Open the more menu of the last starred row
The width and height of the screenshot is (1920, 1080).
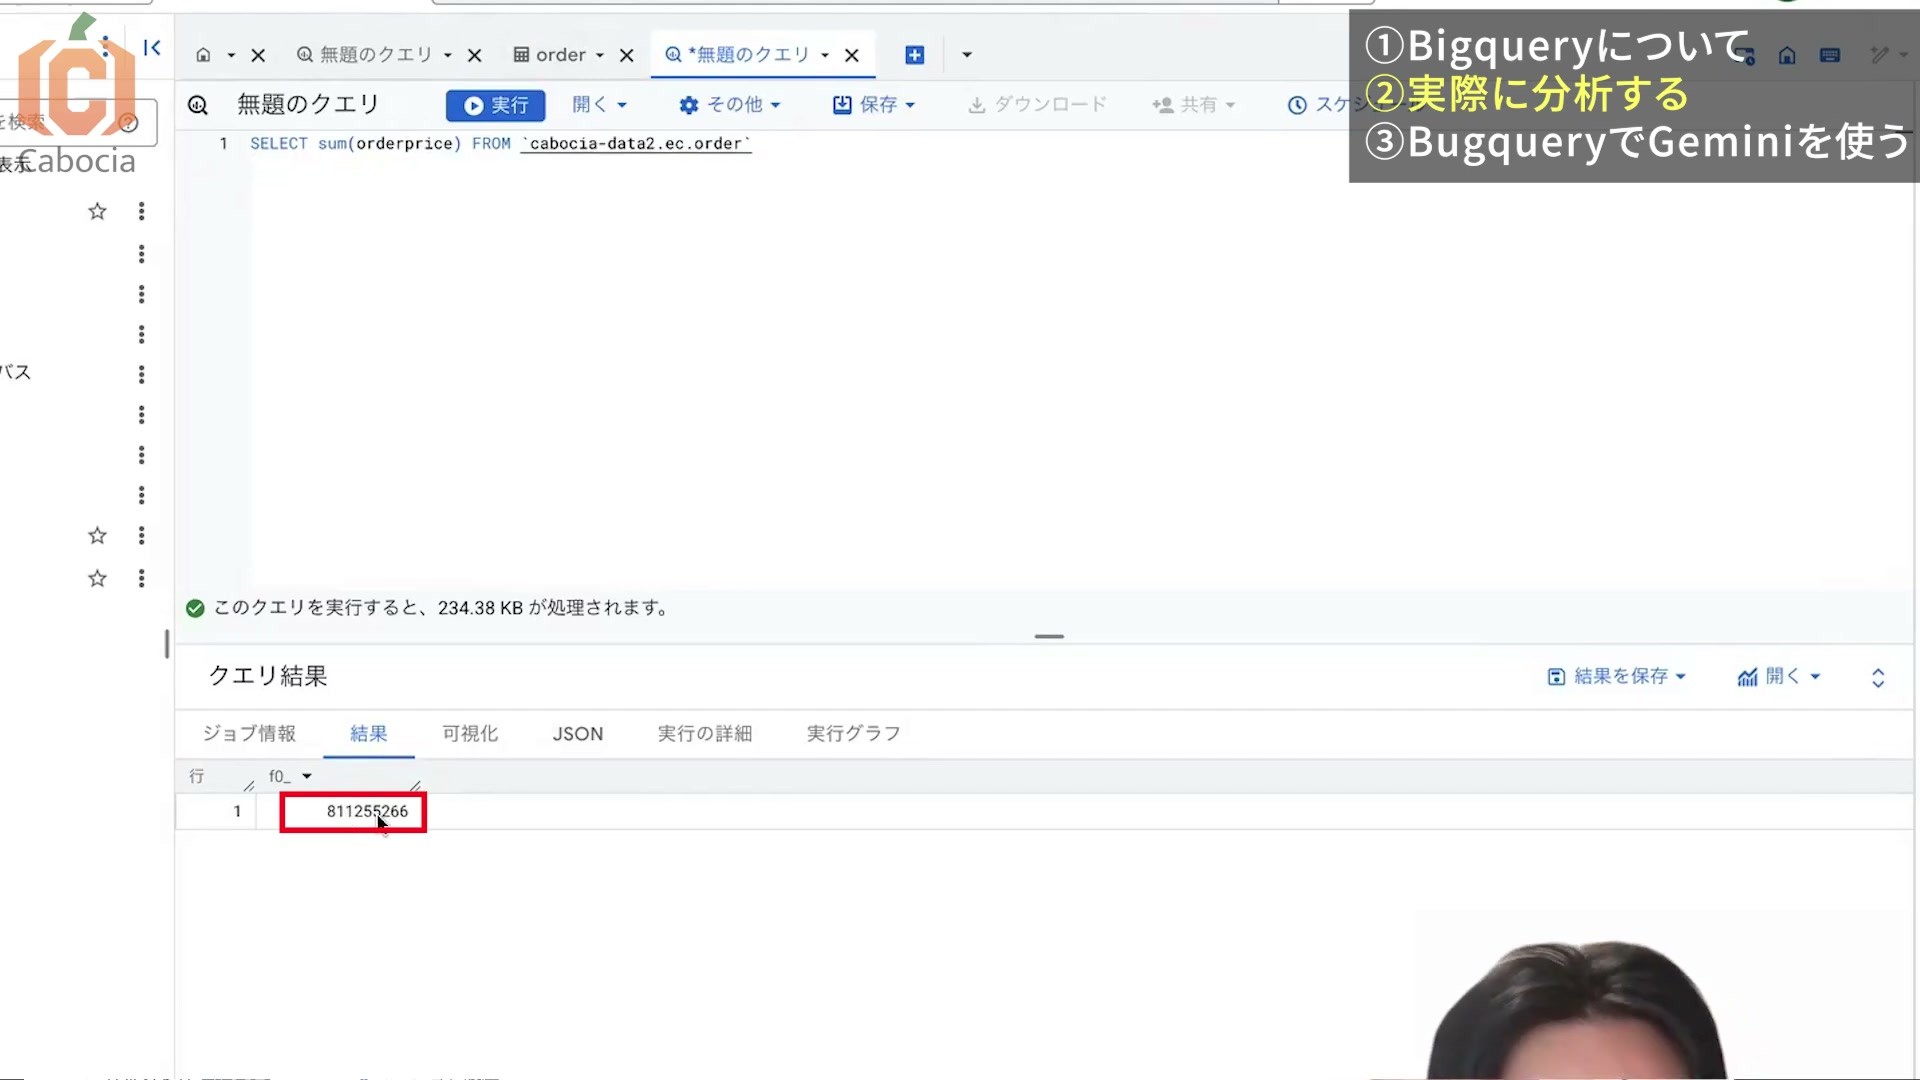coord(141,579)
